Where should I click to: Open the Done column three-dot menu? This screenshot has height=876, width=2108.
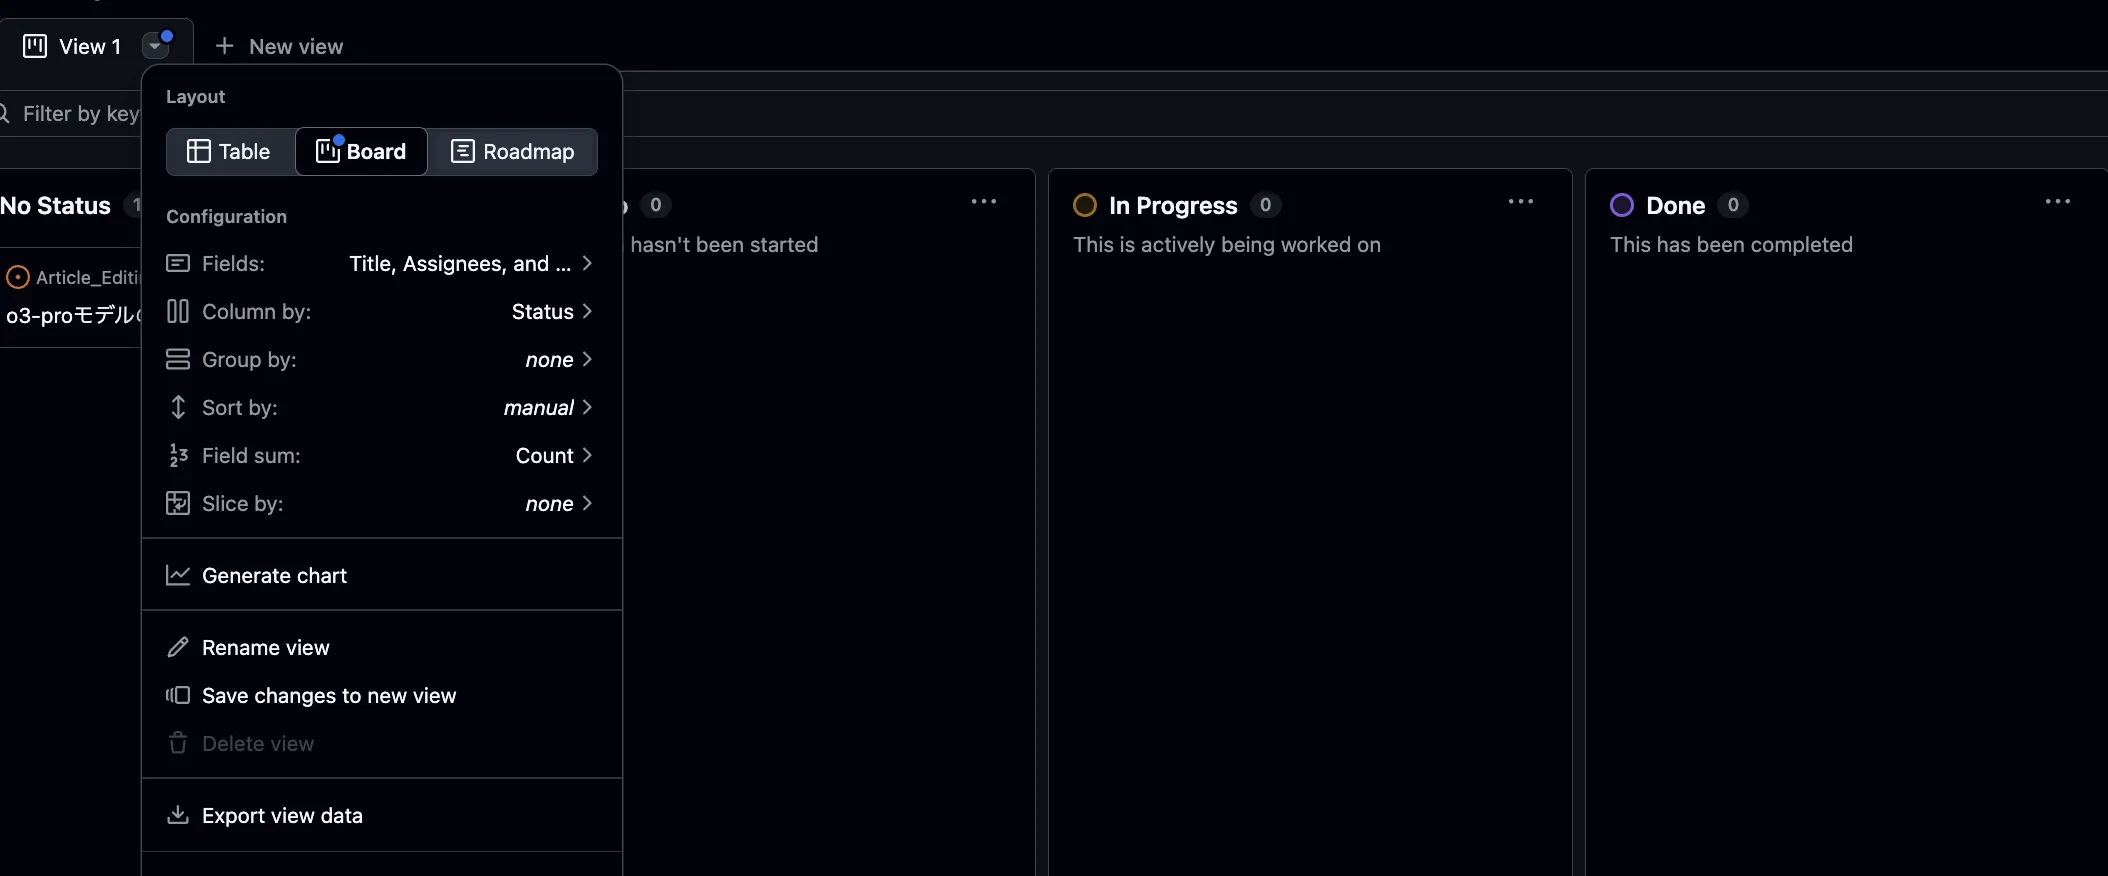pos(2058,202)
